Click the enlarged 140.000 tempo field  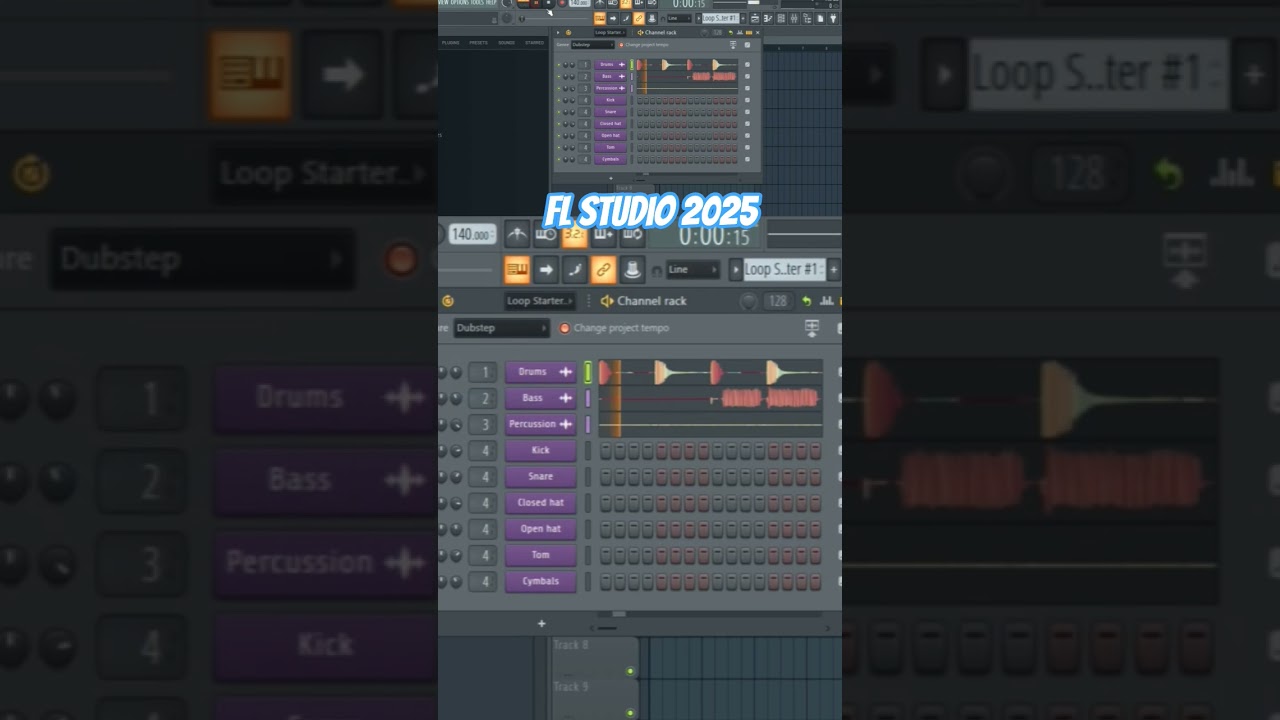coord(471,234)
